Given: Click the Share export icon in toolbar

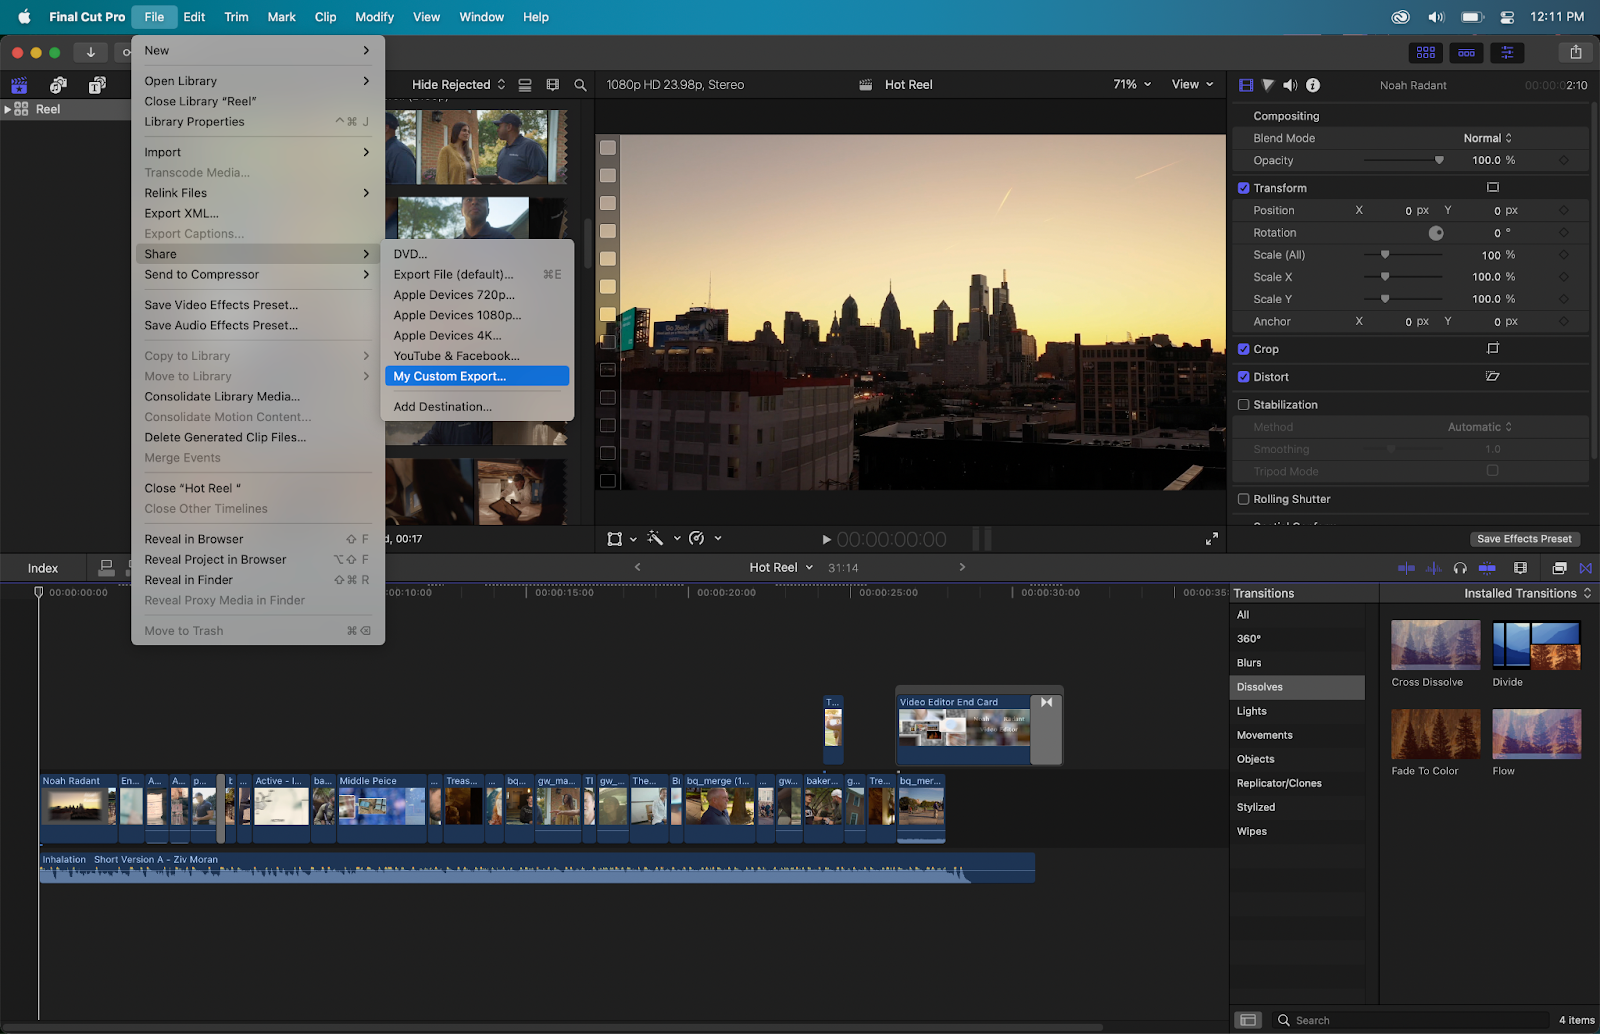Looking at the screenshot, I should 1576,52.
